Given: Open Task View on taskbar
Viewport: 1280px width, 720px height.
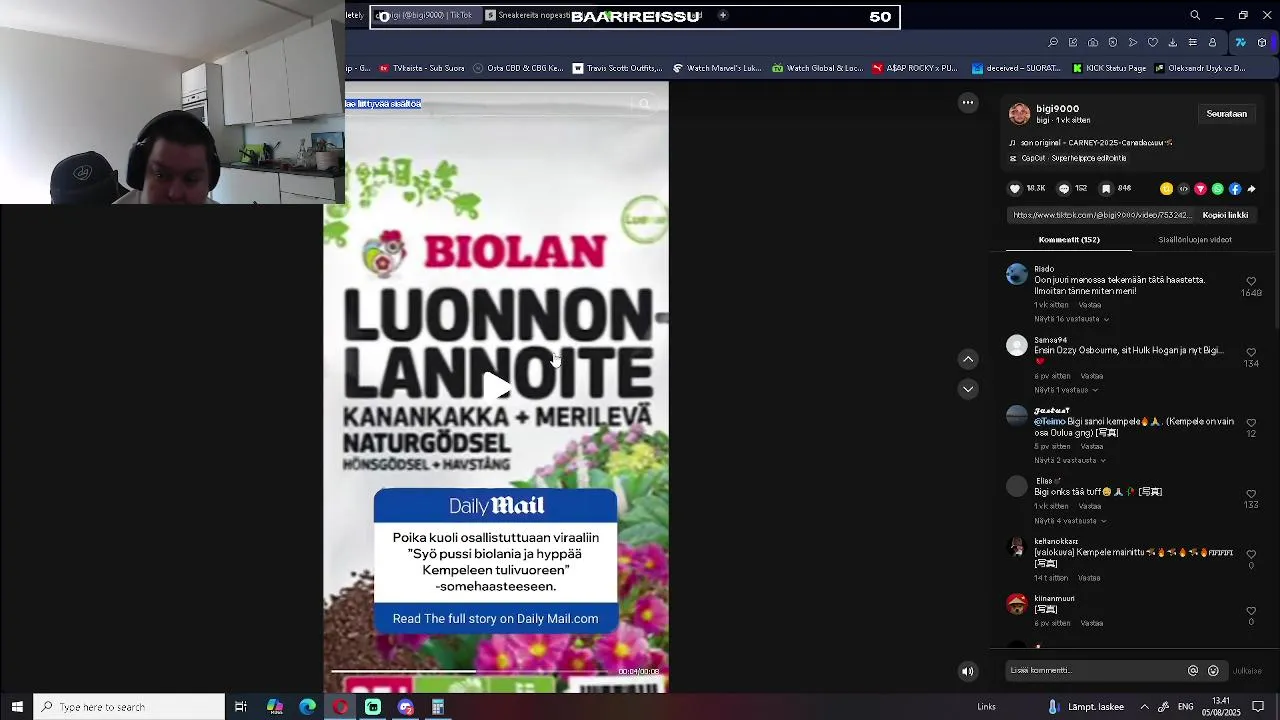Looking at the screenshot, I should pos(241,707).
